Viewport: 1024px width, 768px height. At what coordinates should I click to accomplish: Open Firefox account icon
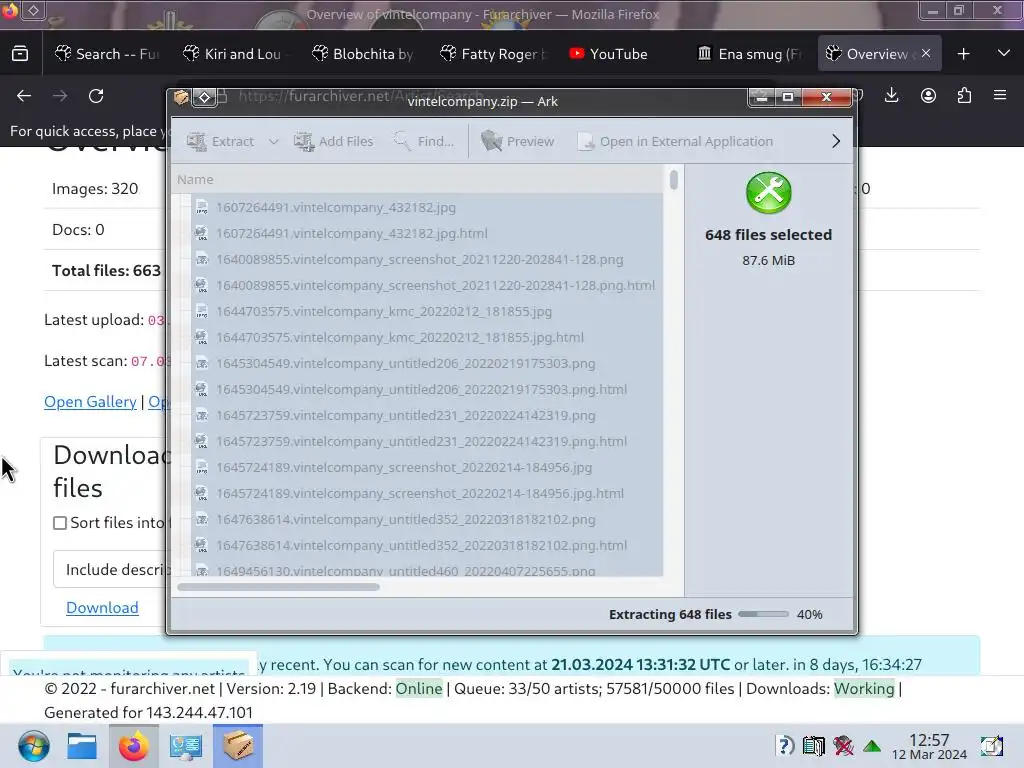point(928,96)
